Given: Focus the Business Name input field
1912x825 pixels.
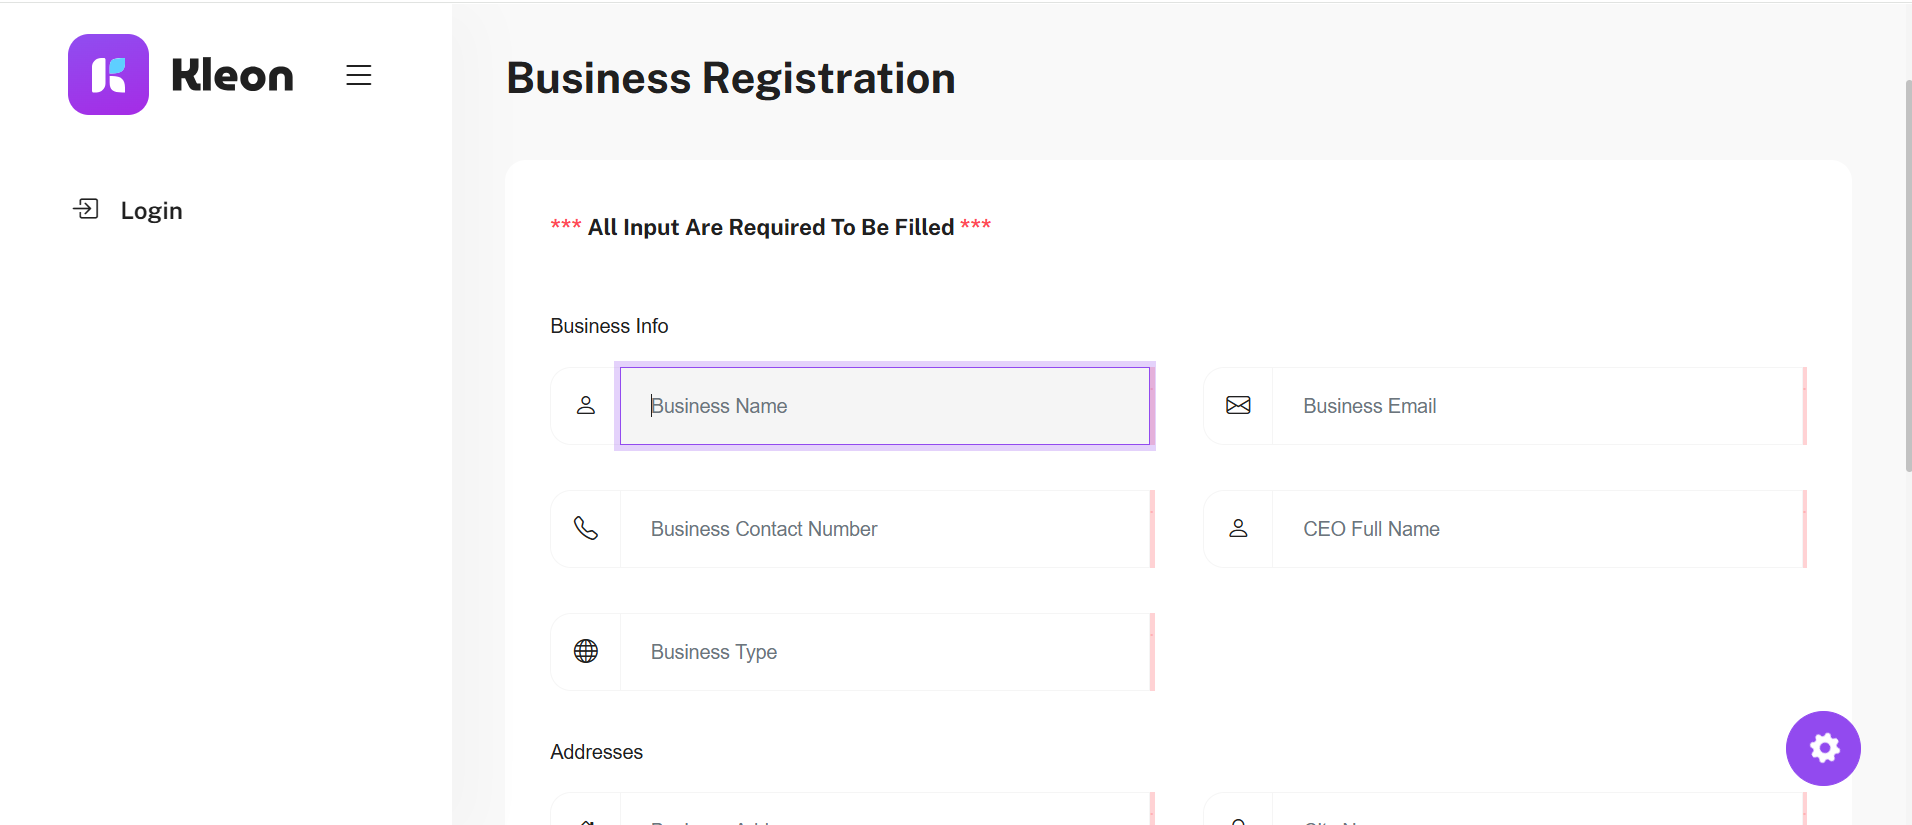Looking at the screenshot, I should pyautogui.click(x=884, y=406).
